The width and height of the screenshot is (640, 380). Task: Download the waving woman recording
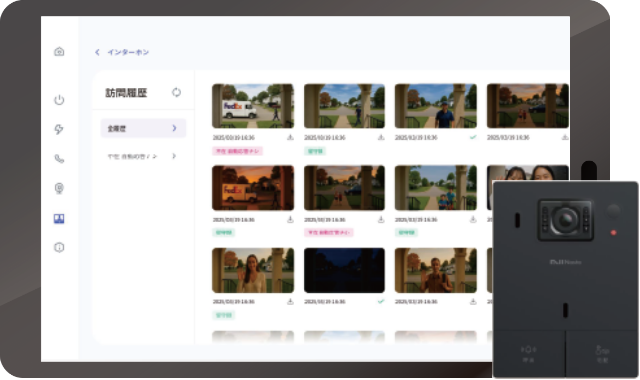coord(290,302)
